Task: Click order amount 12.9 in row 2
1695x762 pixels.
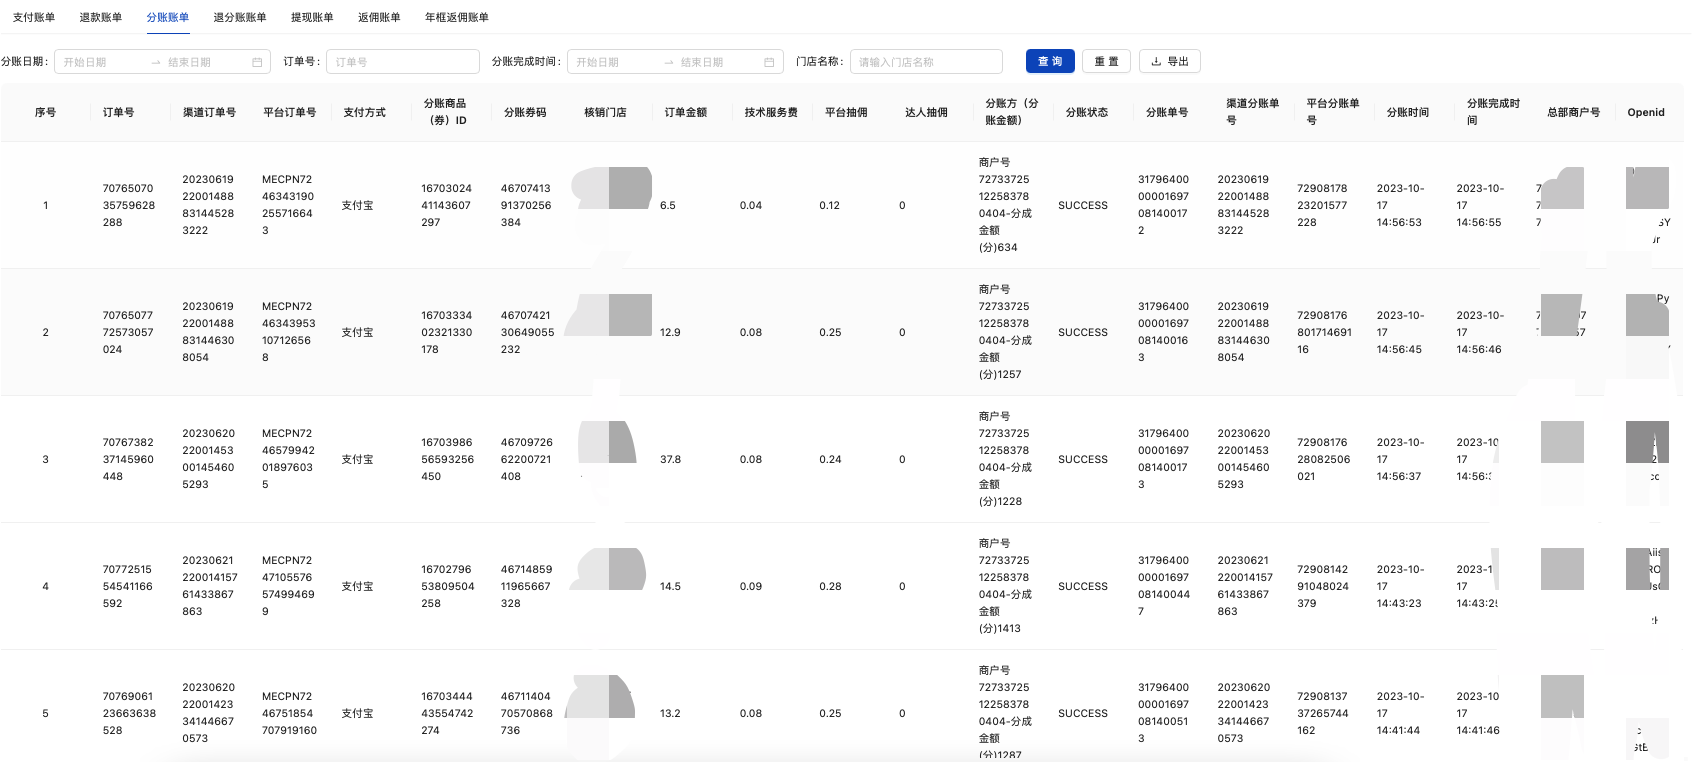Action: pyautogui.click(x=670, y=332)
